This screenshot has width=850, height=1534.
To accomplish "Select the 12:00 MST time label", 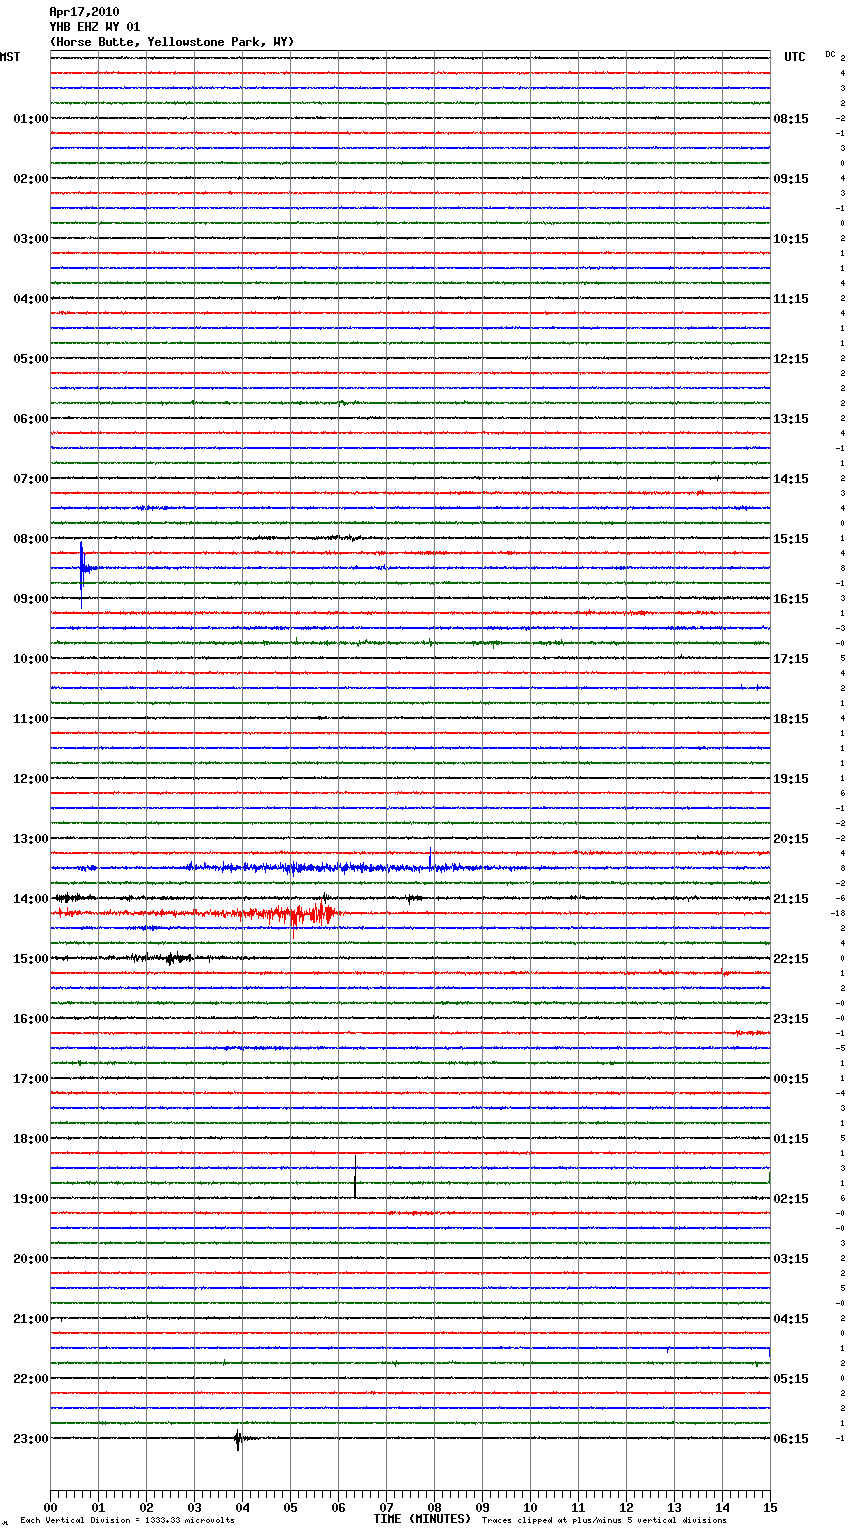I will tap(30, 779).
